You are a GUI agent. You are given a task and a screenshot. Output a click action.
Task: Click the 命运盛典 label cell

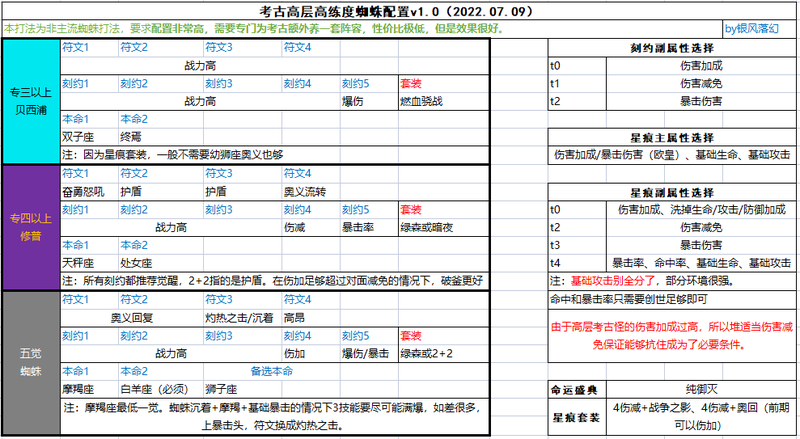click(578, 388)
